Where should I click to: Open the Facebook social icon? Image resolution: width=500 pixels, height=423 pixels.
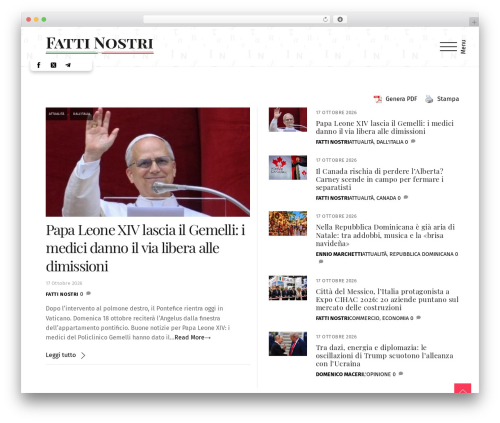pos(39,65)
